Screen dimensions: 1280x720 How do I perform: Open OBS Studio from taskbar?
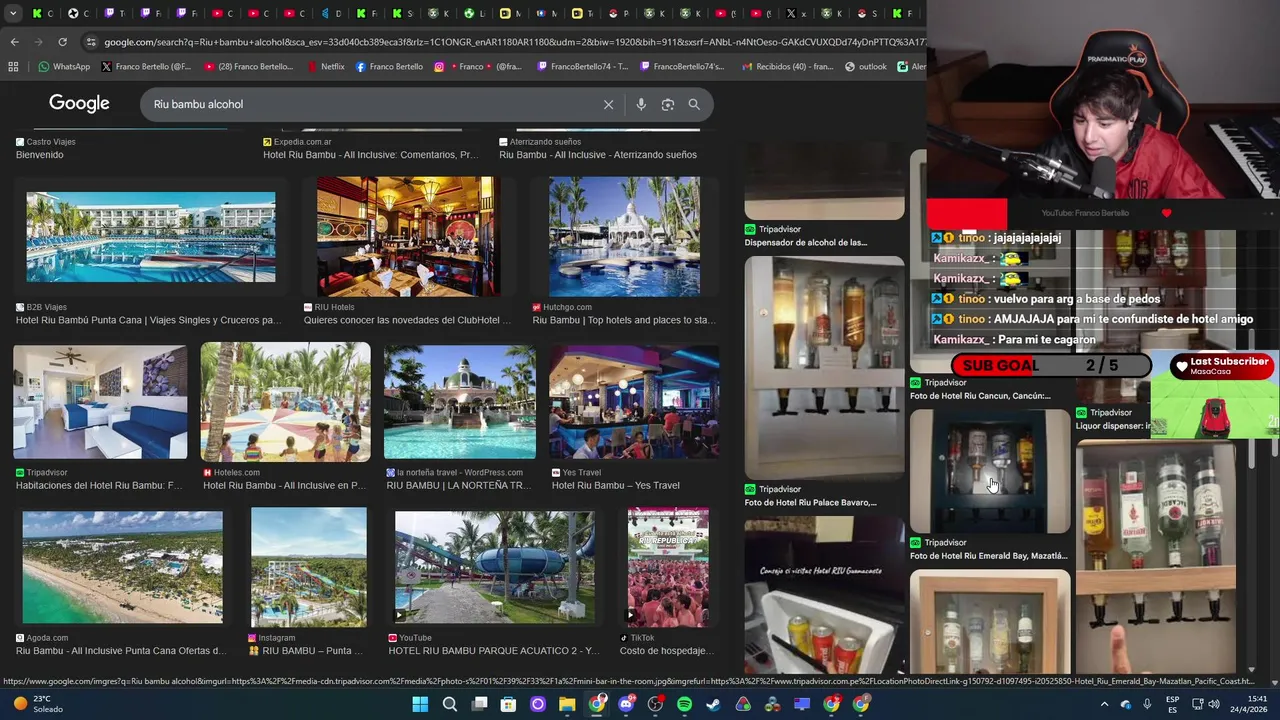(655, 704)
